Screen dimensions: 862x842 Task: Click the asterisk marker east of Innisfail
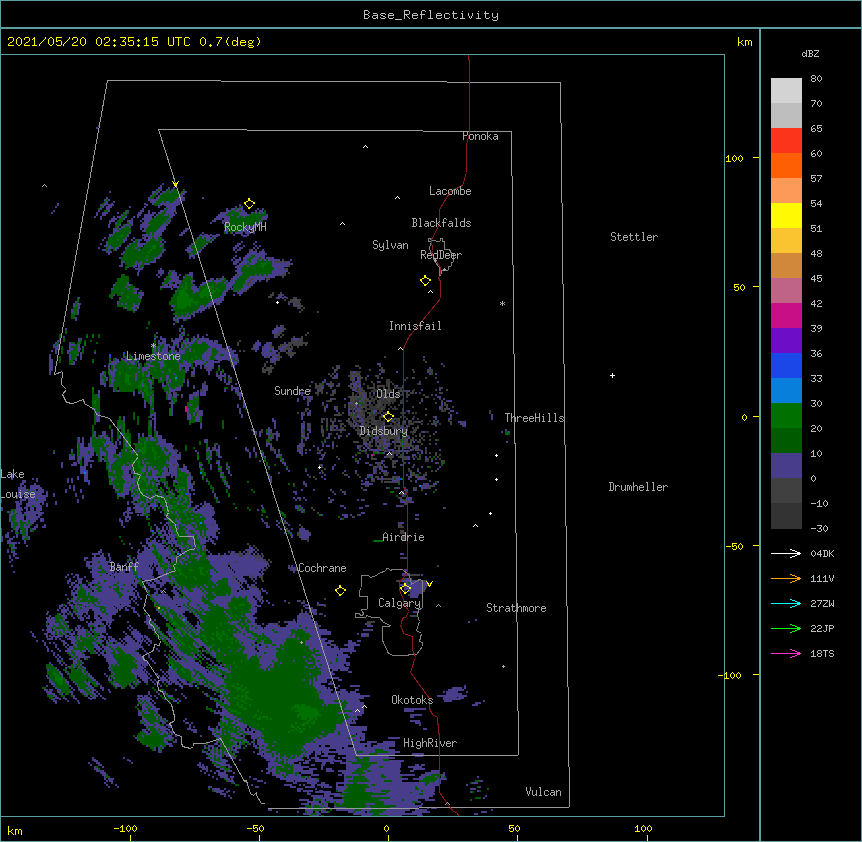[x=502, y=303]
